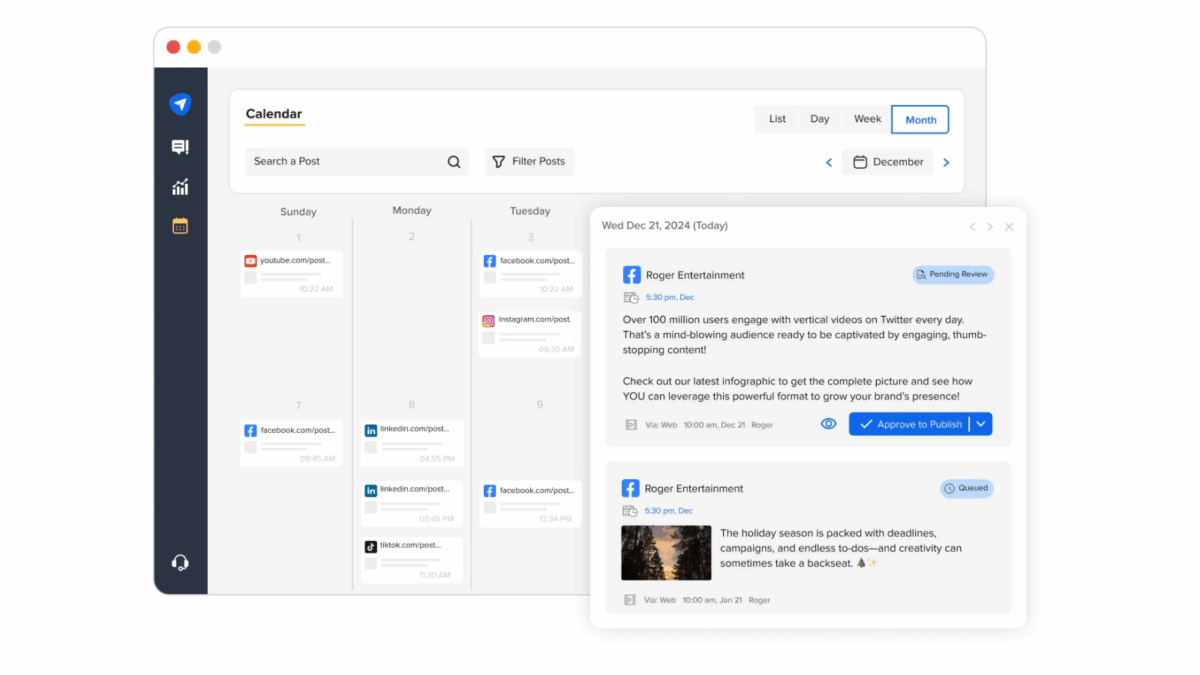Viewport: 1200px width, 675px height.
Task: Click Instagram icon on Tuesday post
Action: (x=489, y=321)
